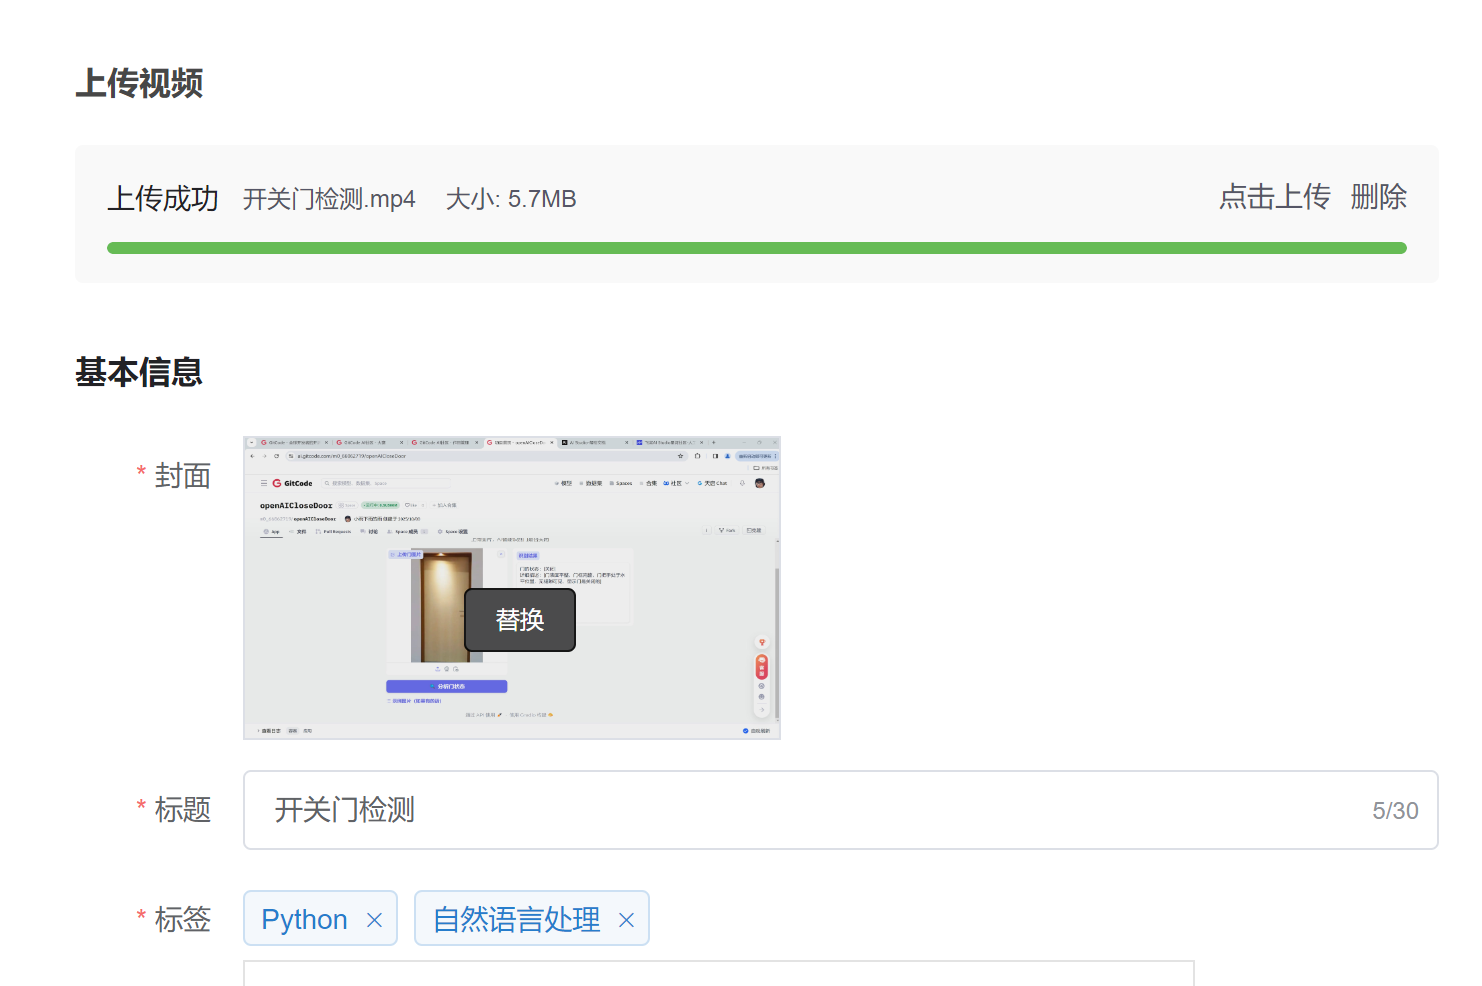This screenshot has width=1482, height=986.
Task: Click the 上传视频 section heading
Action: [139, 83]
